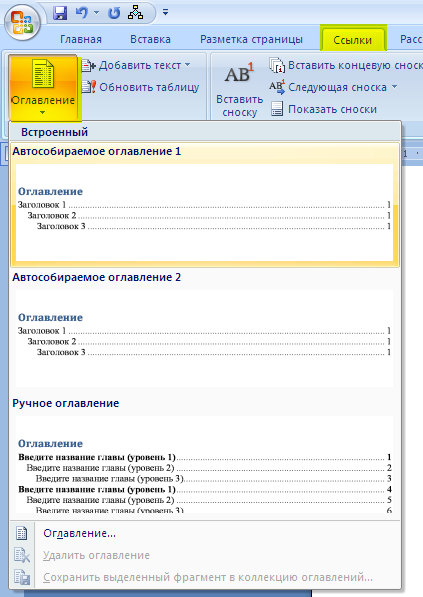Click the Обновить таблицу label
423x597 pixels.
(x=149, y=87)
